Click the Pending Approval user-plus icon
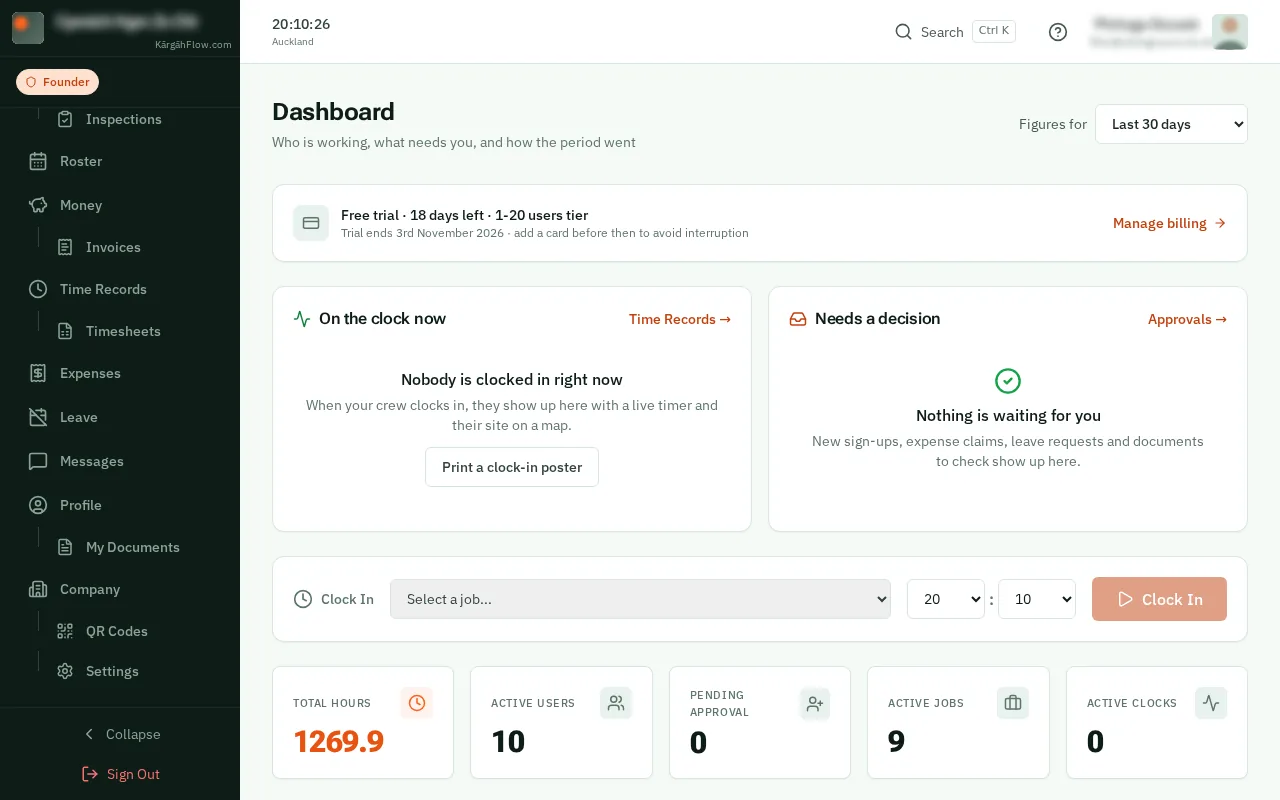The height and width of the screenshot is (800, 1280). [x=815, y=704]
